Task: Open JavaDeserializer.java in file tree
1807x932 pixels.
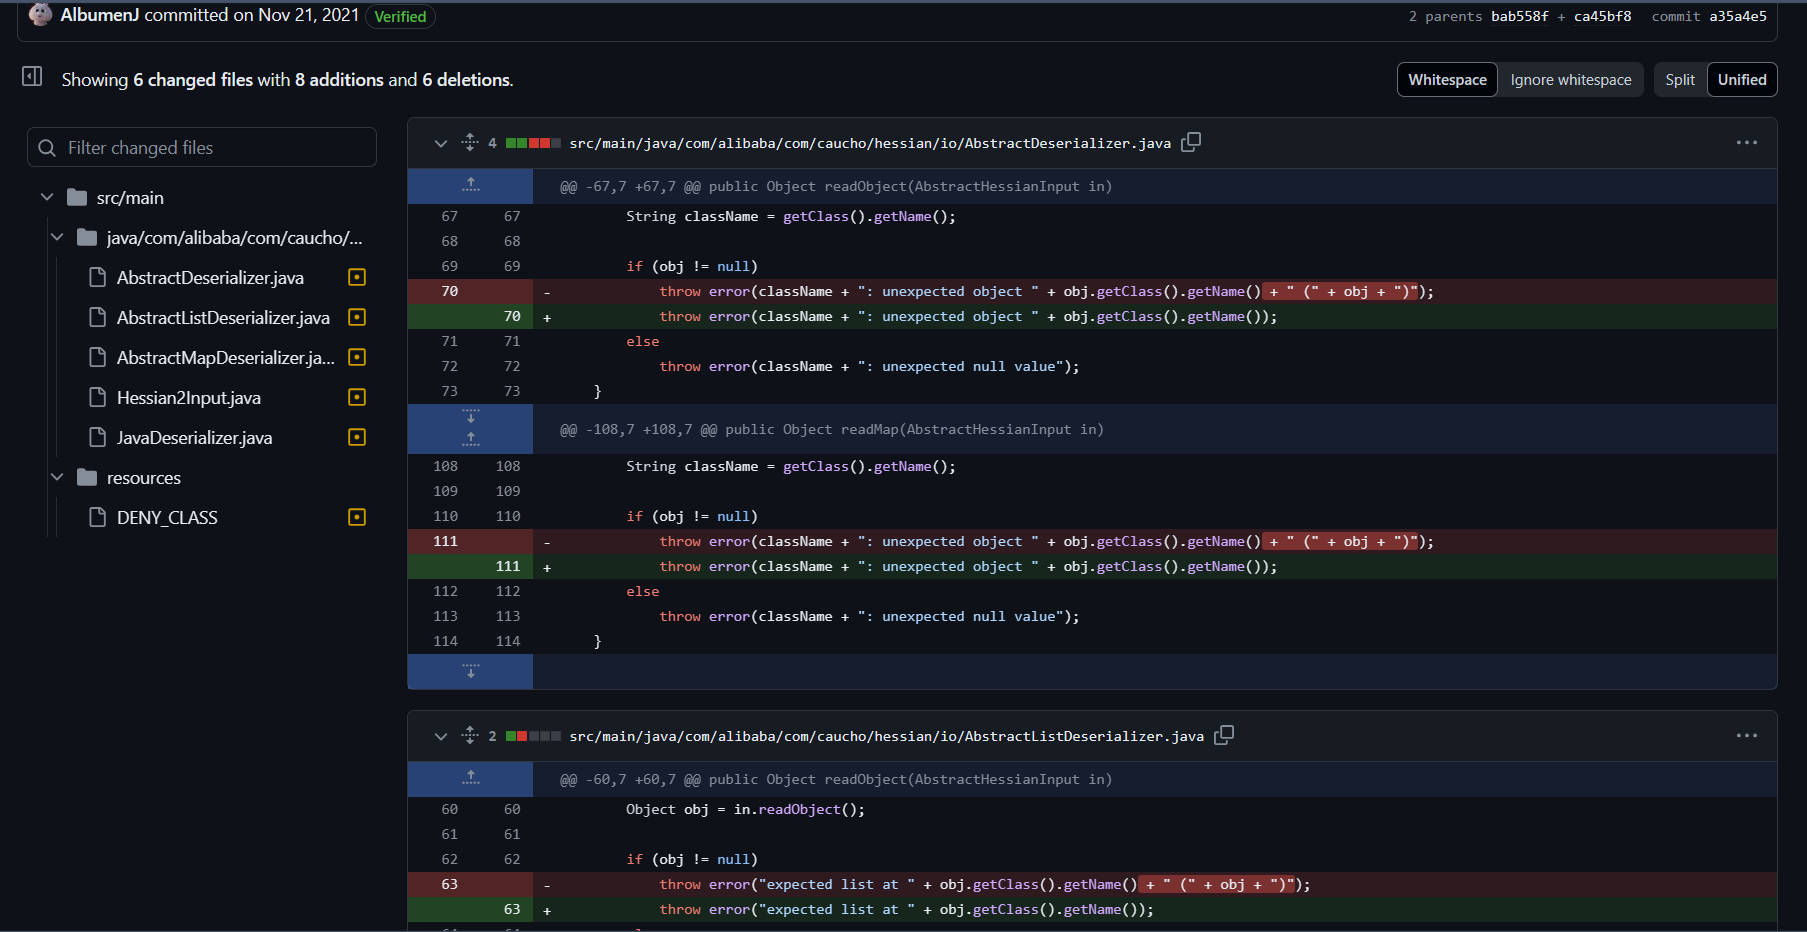Action: click(194, 437)
